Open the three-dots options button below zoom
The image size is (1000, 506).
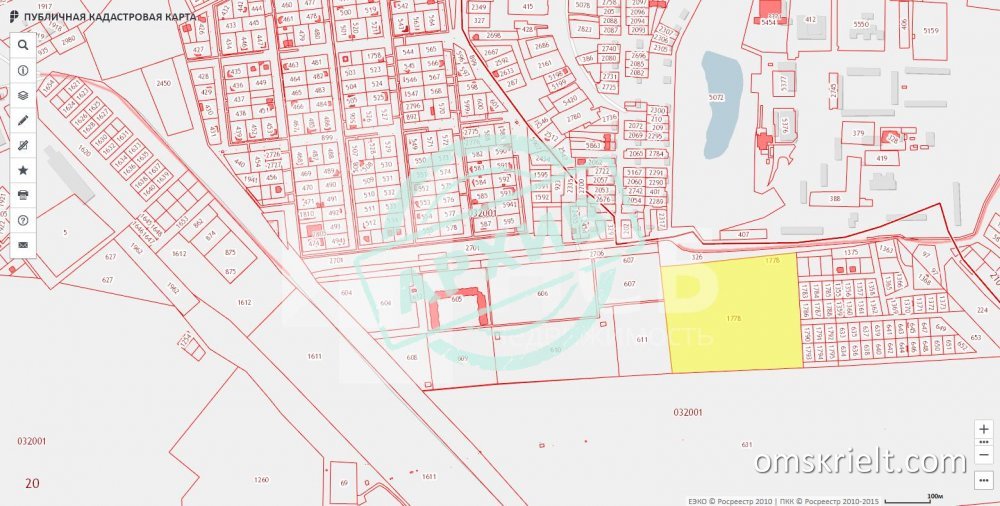coord(984,480)
